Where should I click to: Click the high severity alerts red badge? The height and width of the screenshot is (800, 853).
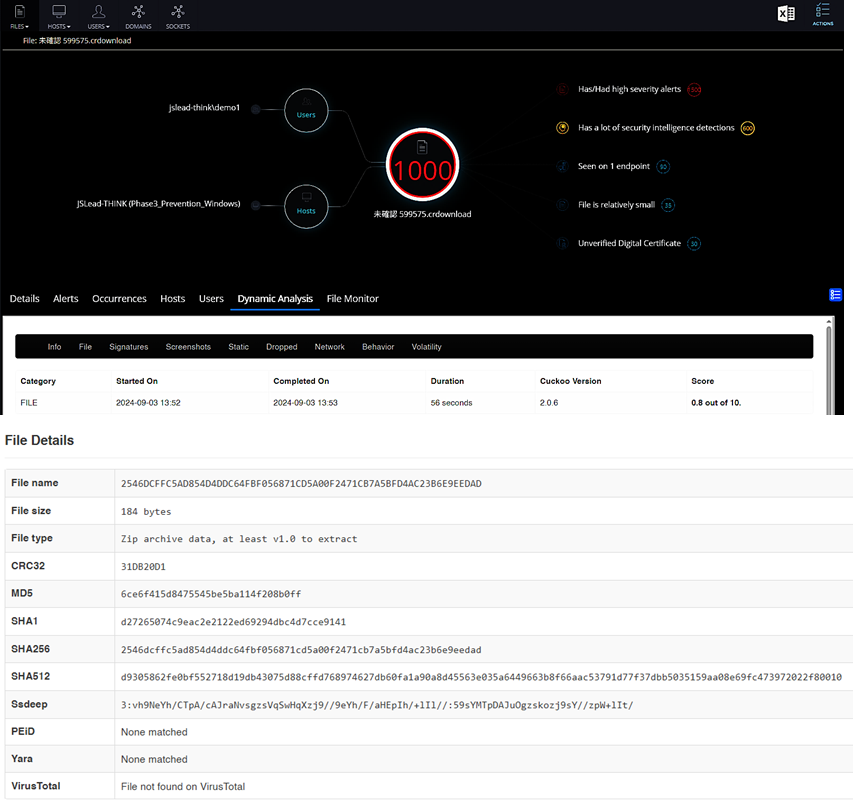point(694,90)
